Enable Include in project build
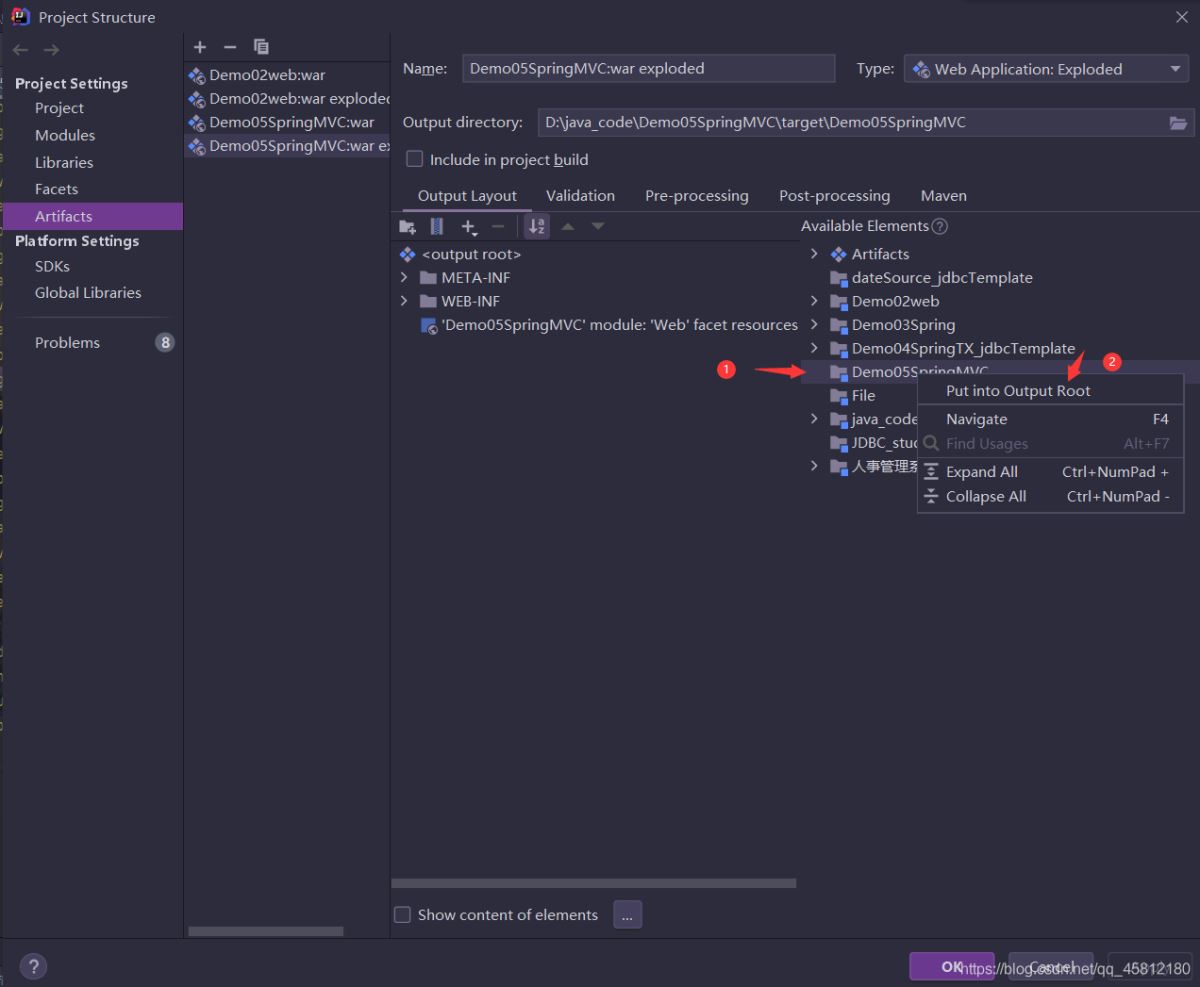 click(x=415, y=159)
